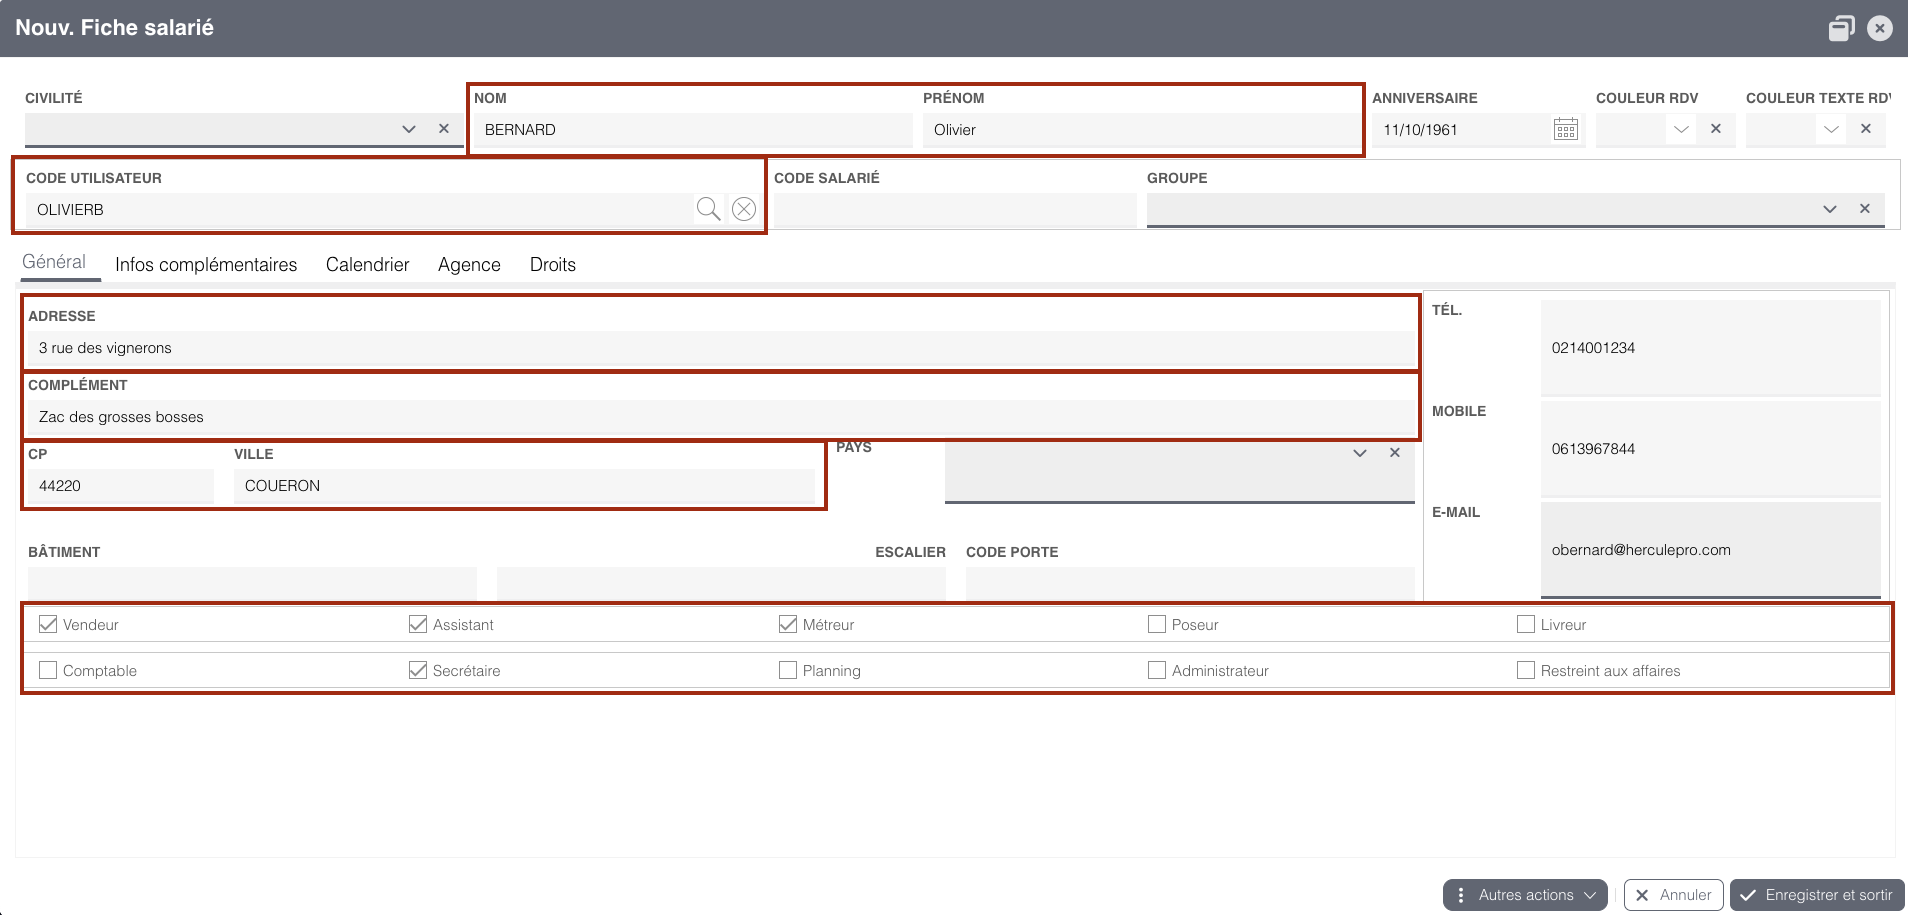Clear the Civilité selection with the X icon
The image size is (1908, 915).
coord(444,128)
